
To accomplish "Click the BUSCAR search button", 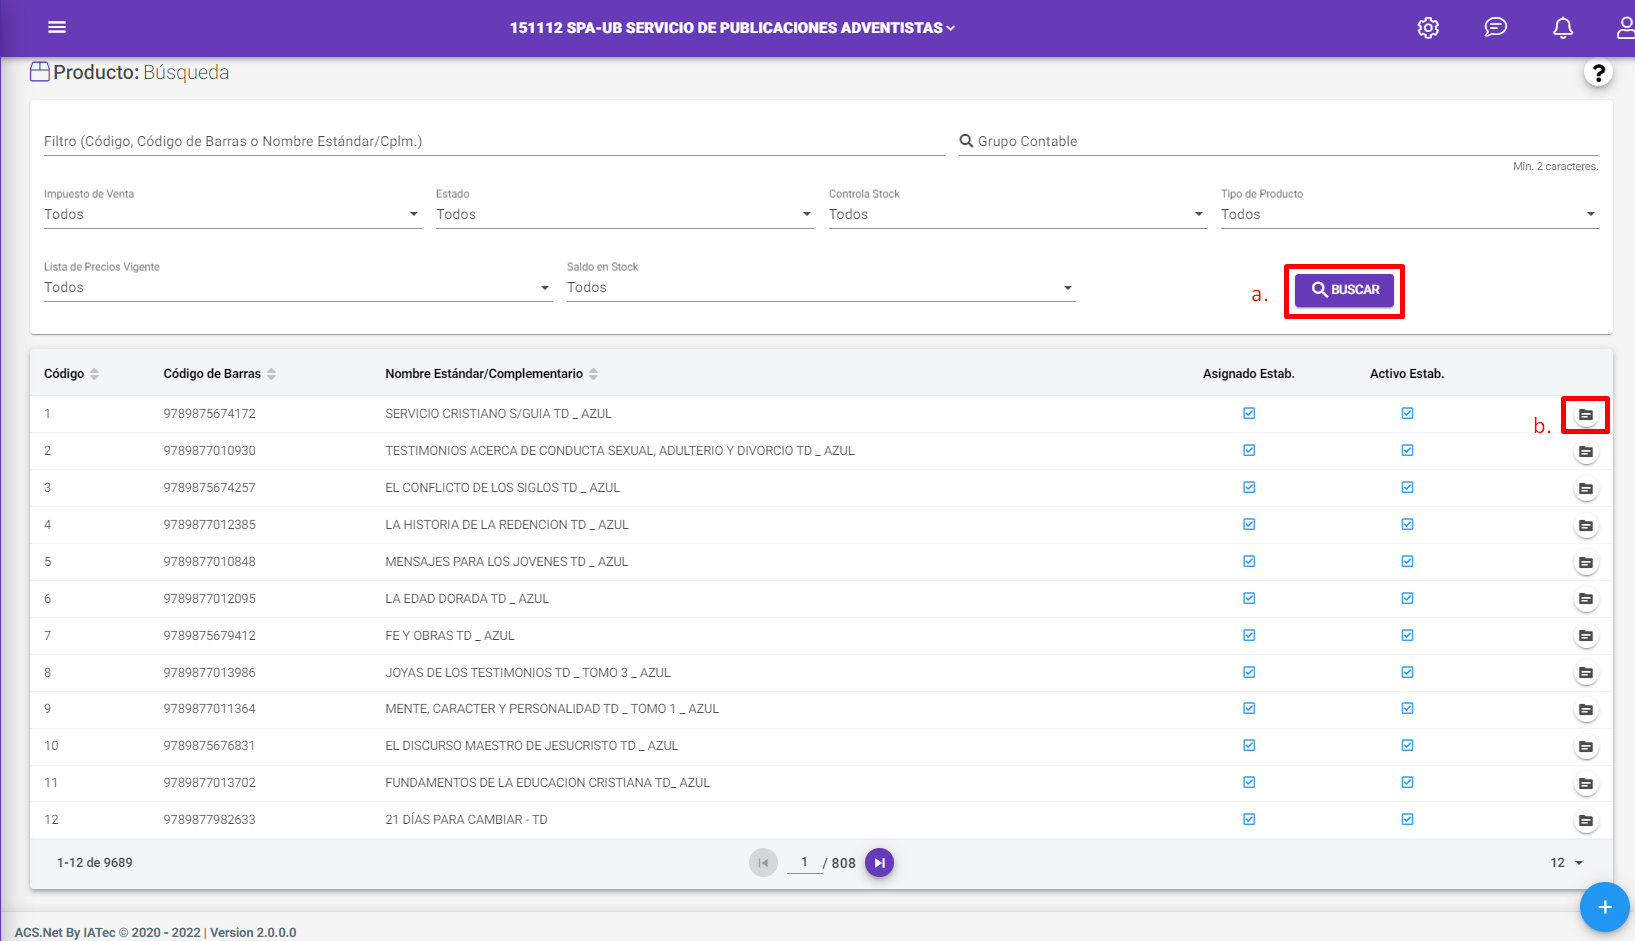I will pos(1344,290).
